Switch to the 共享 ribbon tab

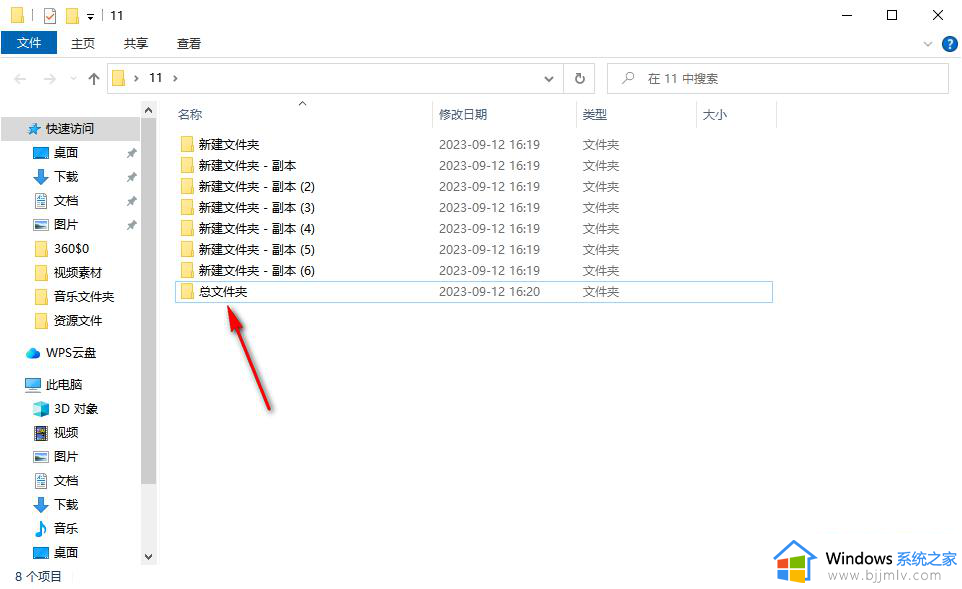(x=136, y=44)
